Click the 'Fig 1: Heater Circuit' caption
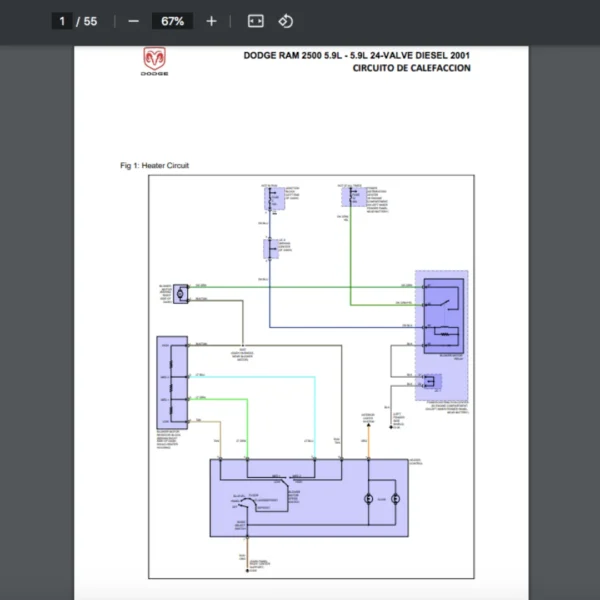This screenshot has width=600, height=600. 154,165
